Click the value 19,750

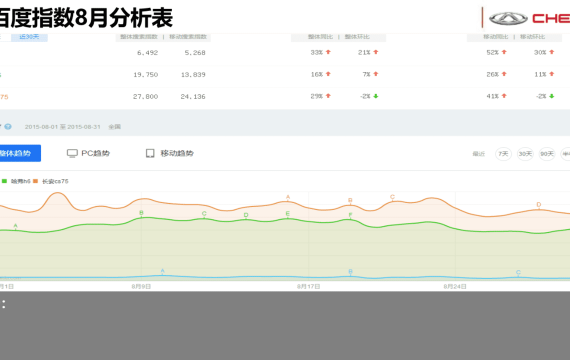point(145,75)
